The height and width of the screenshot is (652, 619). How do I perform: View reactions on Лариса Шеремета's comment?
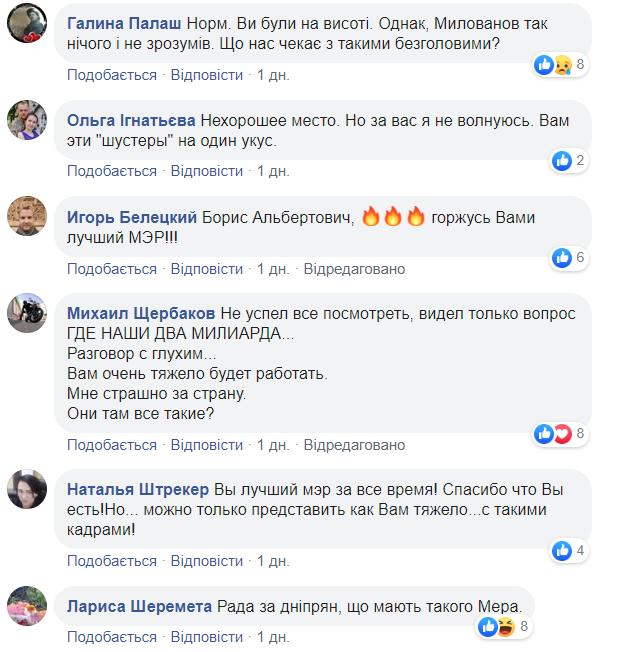502,627
